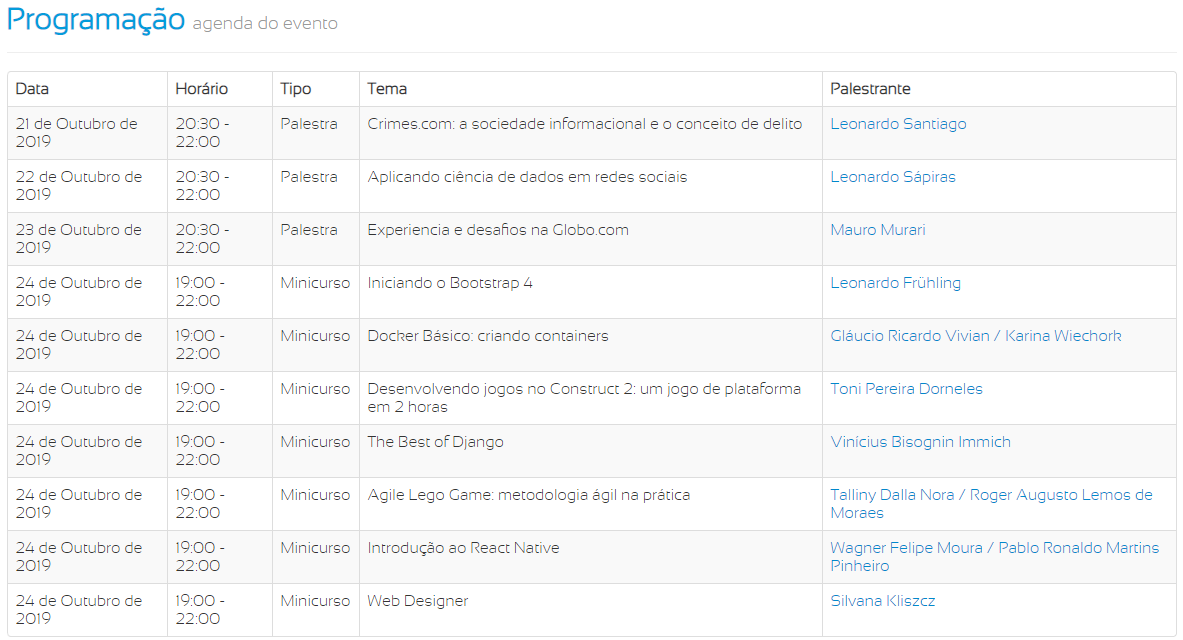Open Vinícius Bisognin Immich link
The image size is (1183, 640).
[920, 442]
